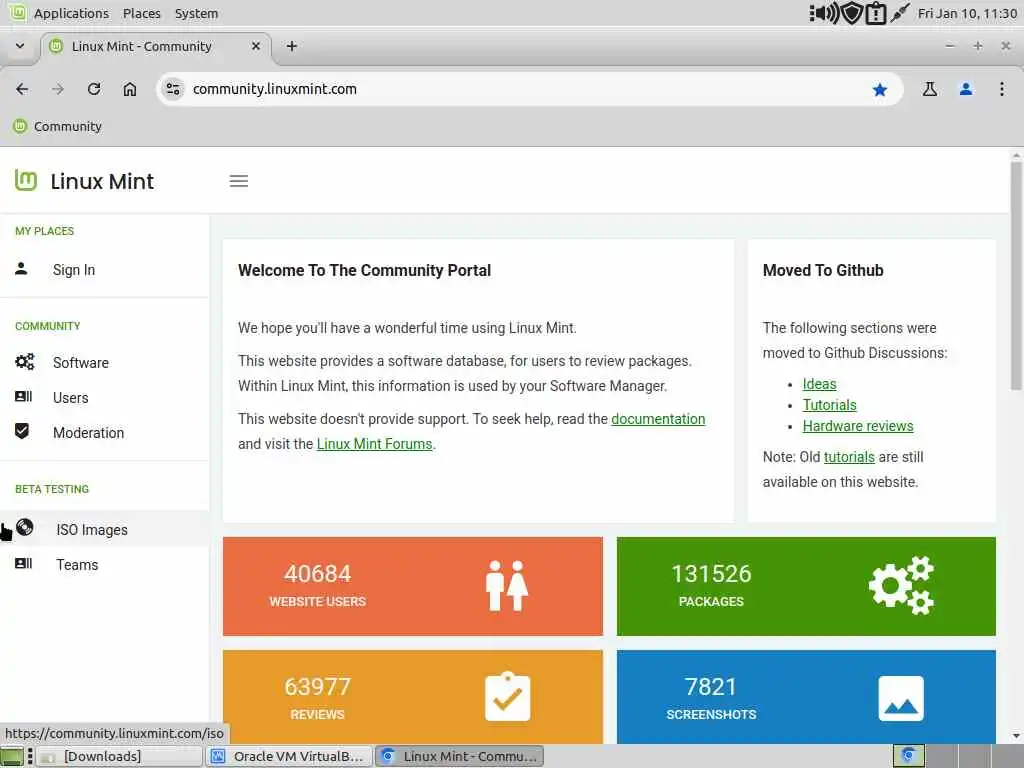Image resolution: width=1024 pixels, height=768 pixels.
Task: Follow the documentation link
Action: pos(658,419)
